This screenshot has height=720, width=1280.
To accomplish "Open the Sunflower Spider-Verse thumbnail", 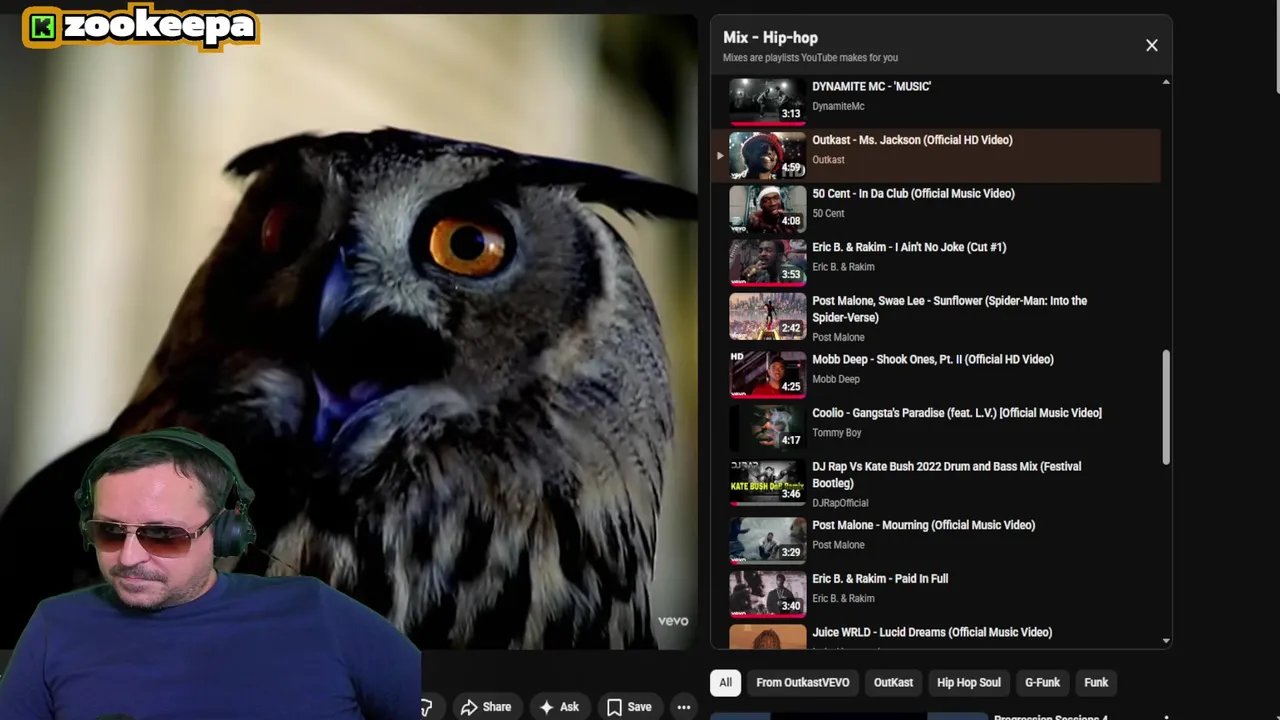I will click(767, 316).
